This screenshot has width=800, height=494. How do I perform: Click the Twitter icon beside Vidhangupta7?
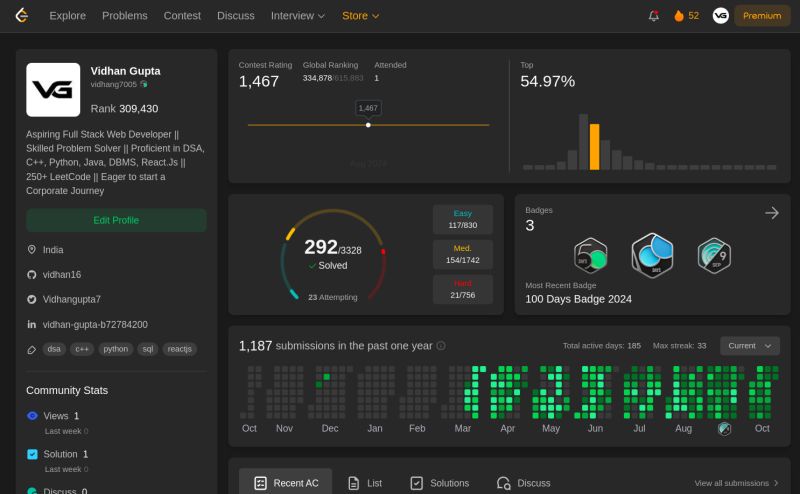(32, 300)
